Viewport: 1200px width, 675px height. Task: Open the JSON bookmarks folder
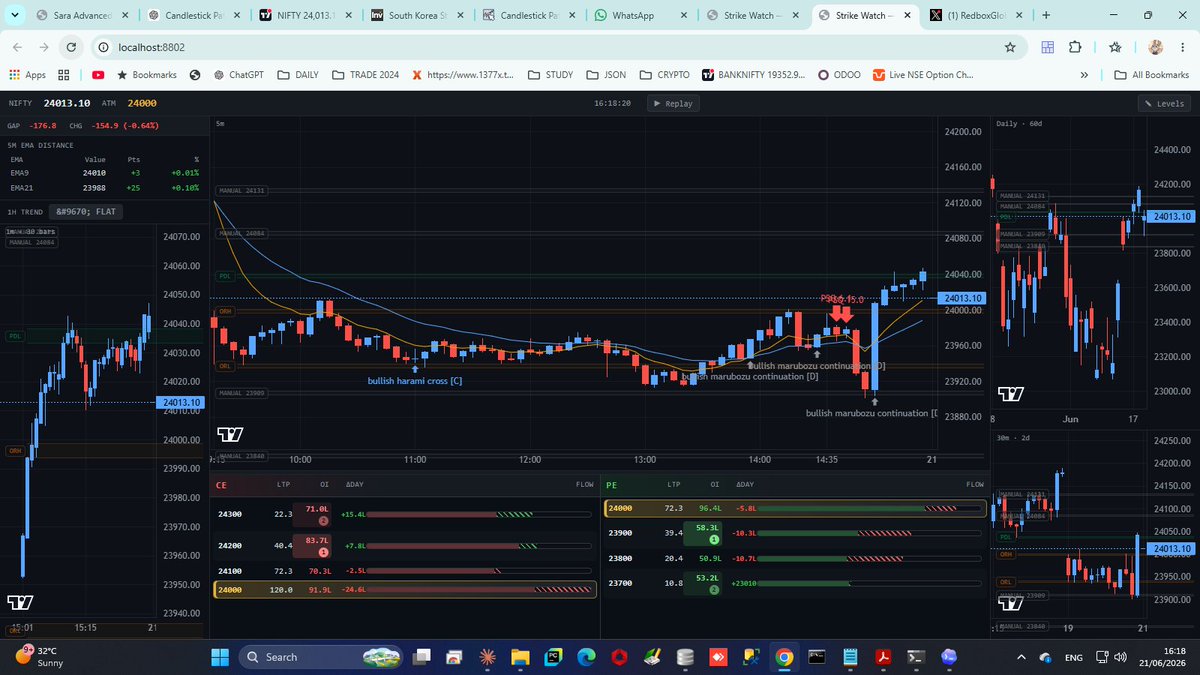pyautogui.click(x=606, y=75)
